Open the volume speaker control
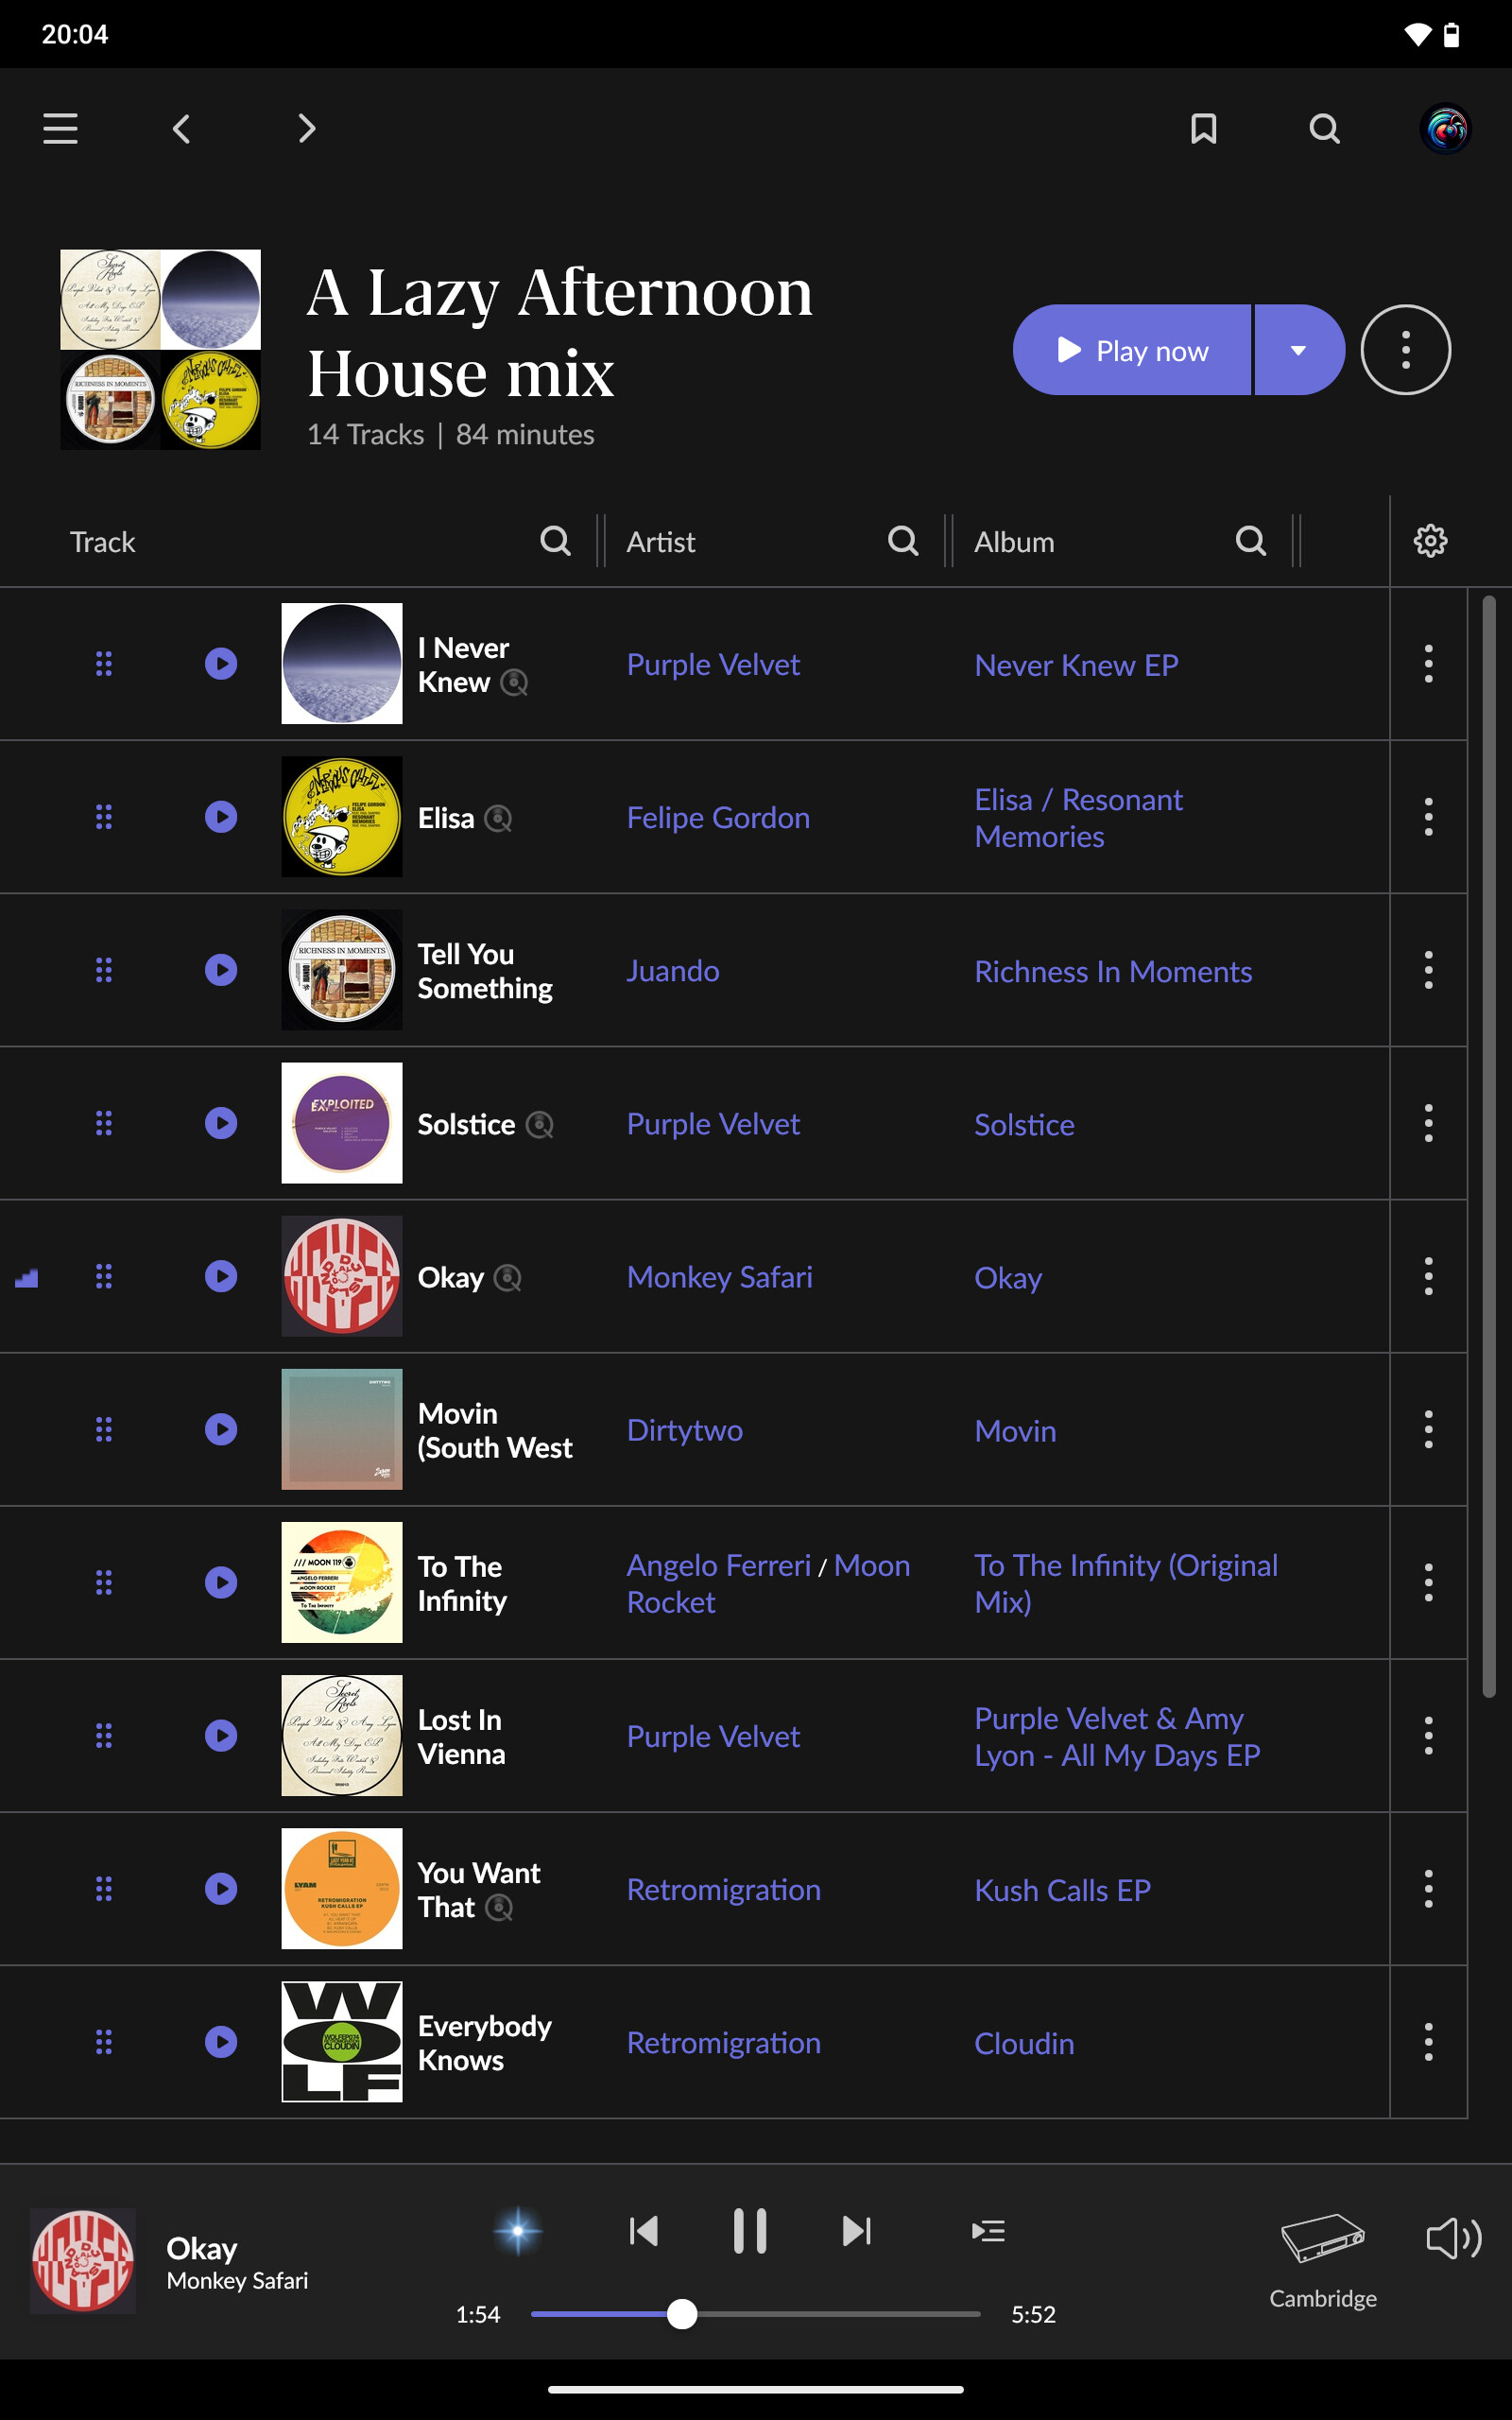The width and height of the screenshot is (1512, 2420). click(1453, 2238)
